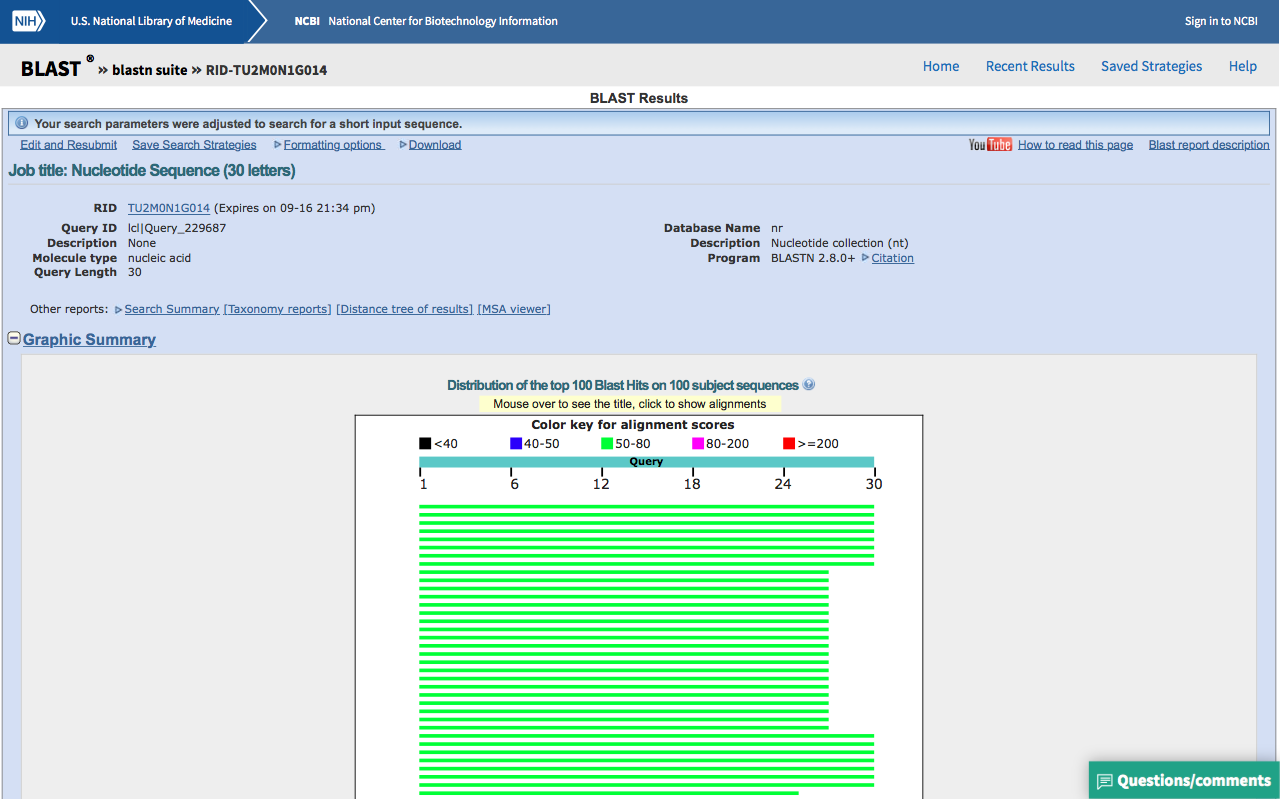Click the axis label 18
Image resolution: width=1280 pixels, height=799 pixels.
point(692,484)
